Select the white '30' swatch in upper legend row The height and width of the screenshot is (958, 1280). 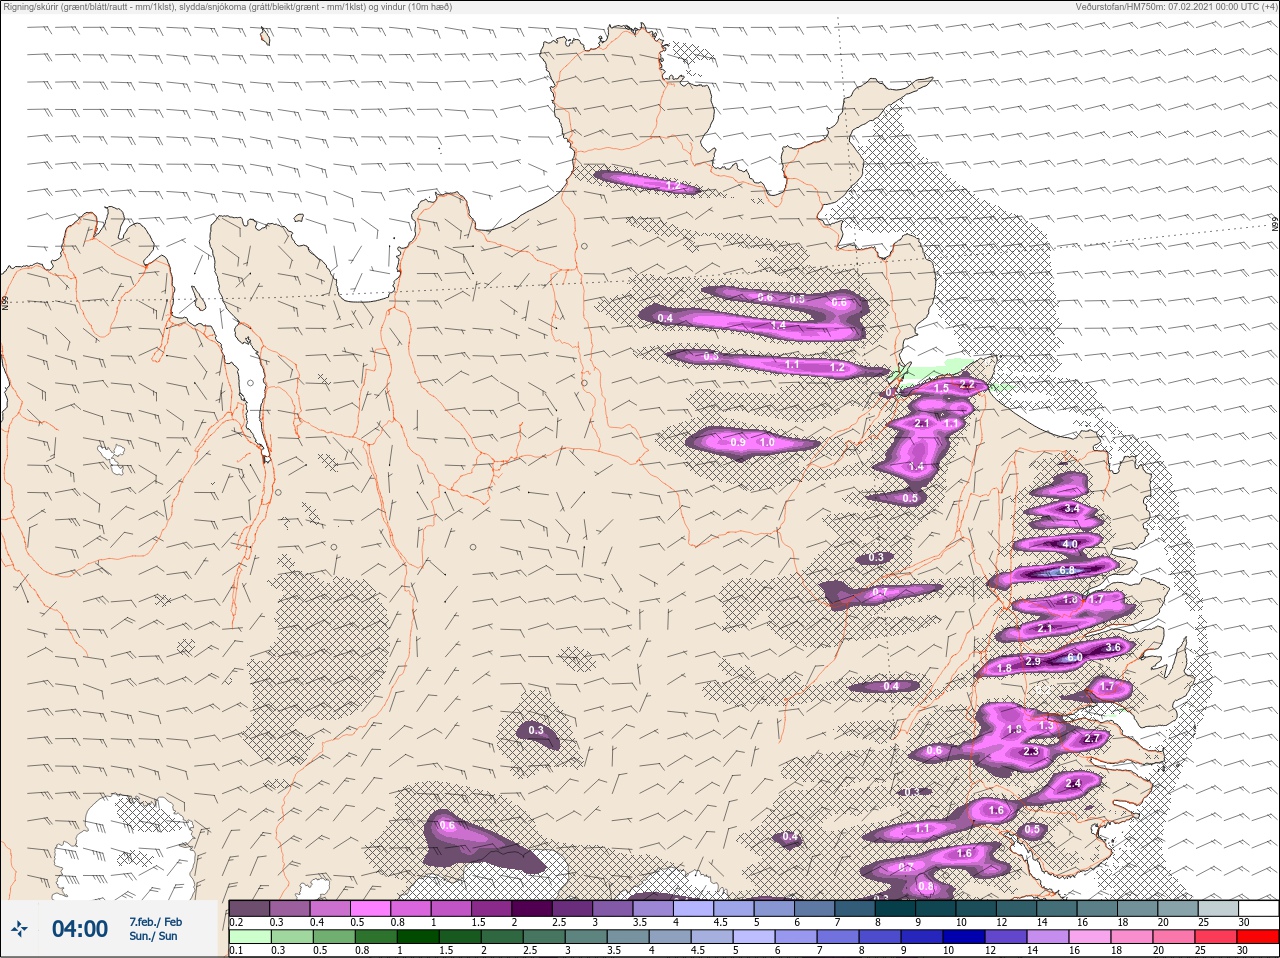(x=1258, y=908)
